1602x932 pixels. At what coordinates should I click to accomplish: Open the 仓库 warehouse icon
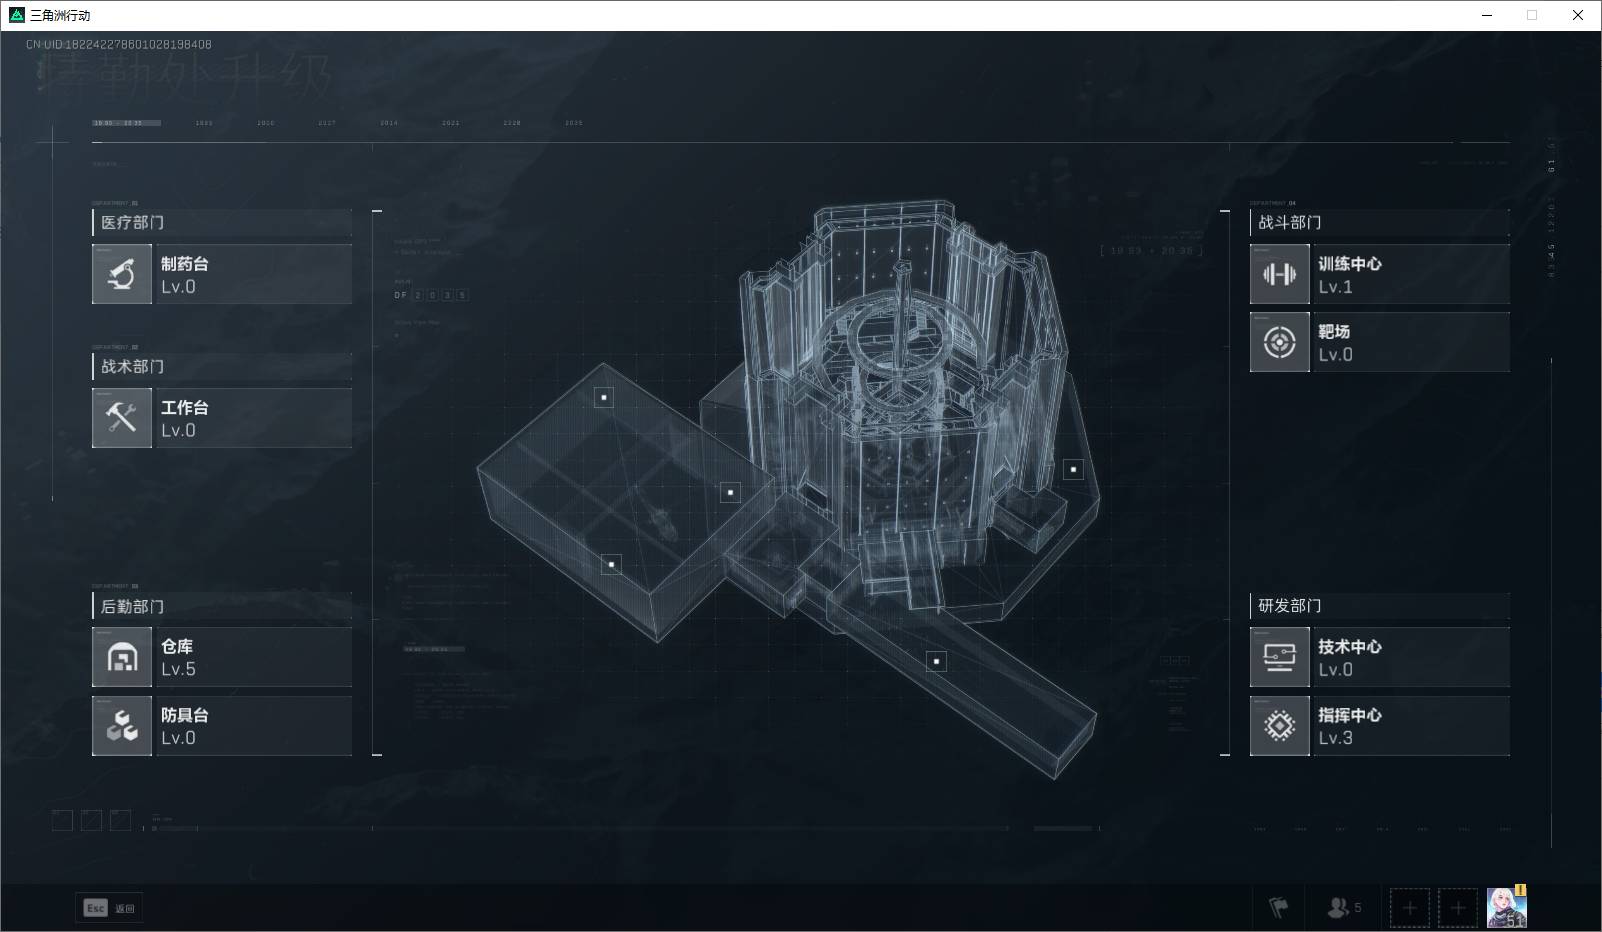[x=122, y=657]
